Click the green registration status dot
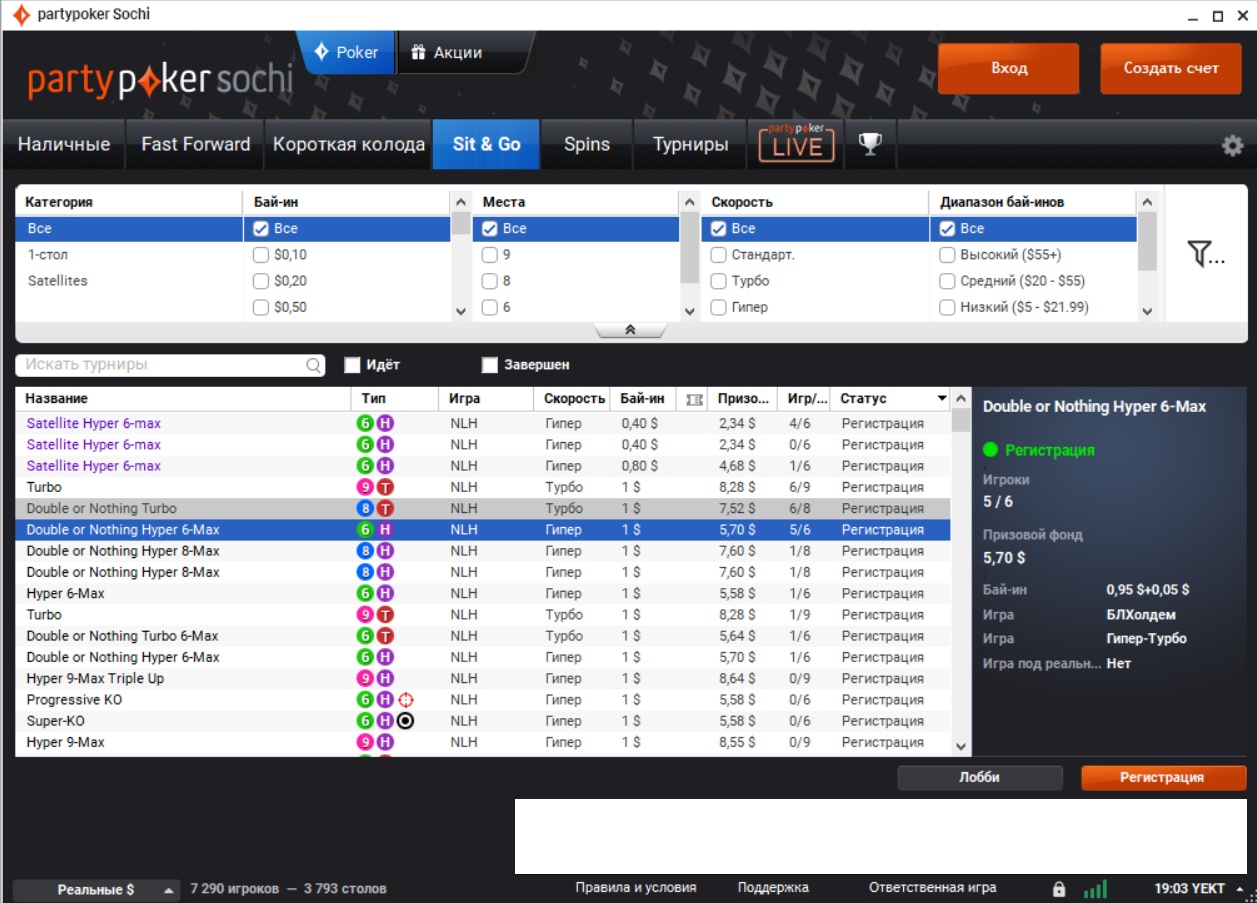 (991, 450)
